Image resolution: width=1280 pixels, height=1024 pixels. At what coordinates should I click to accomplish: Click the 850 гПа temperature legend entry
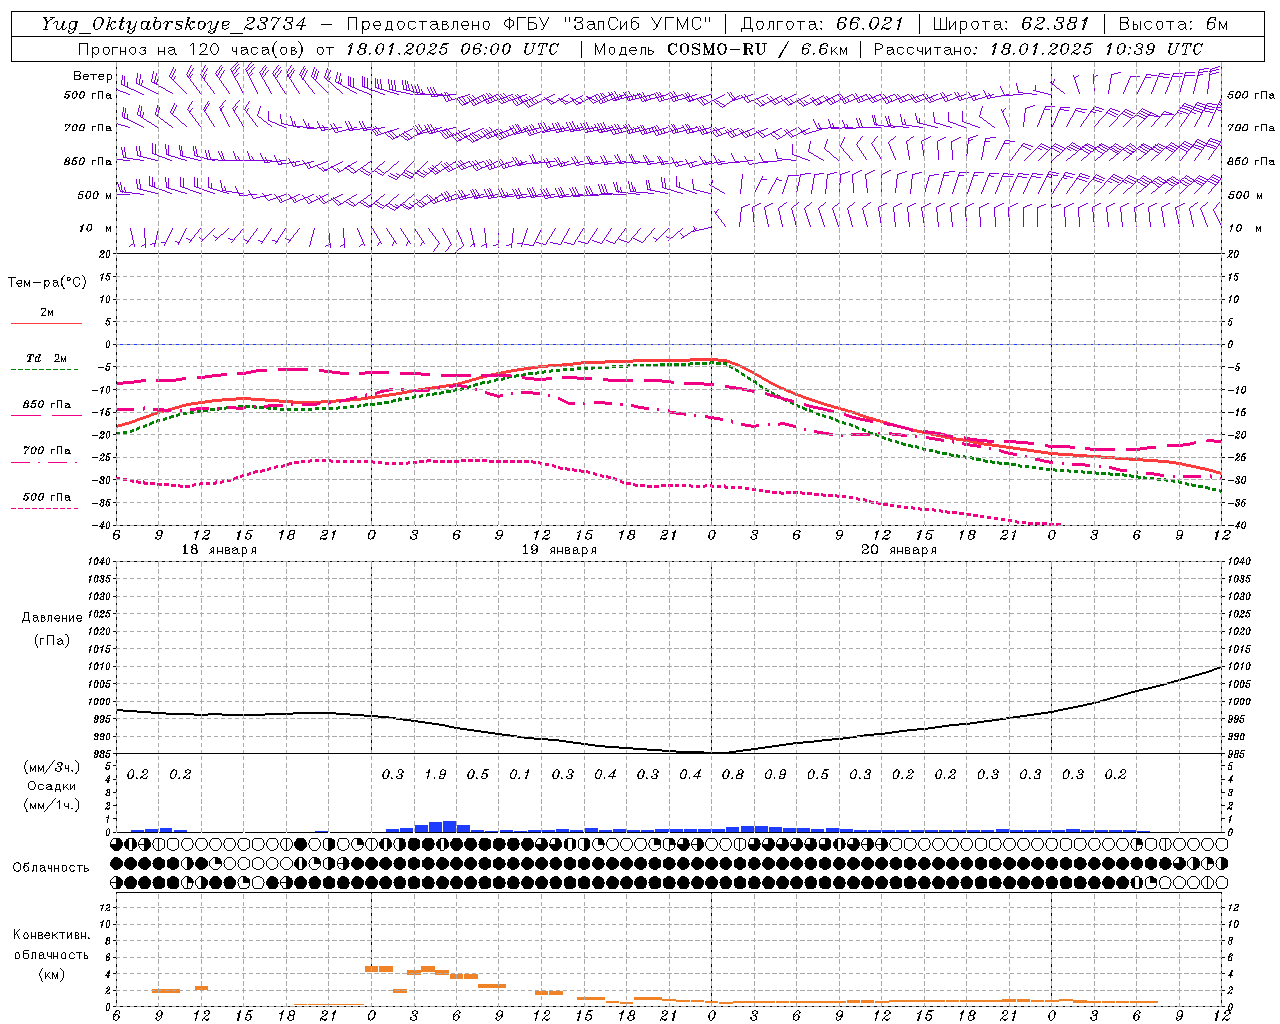47,405
